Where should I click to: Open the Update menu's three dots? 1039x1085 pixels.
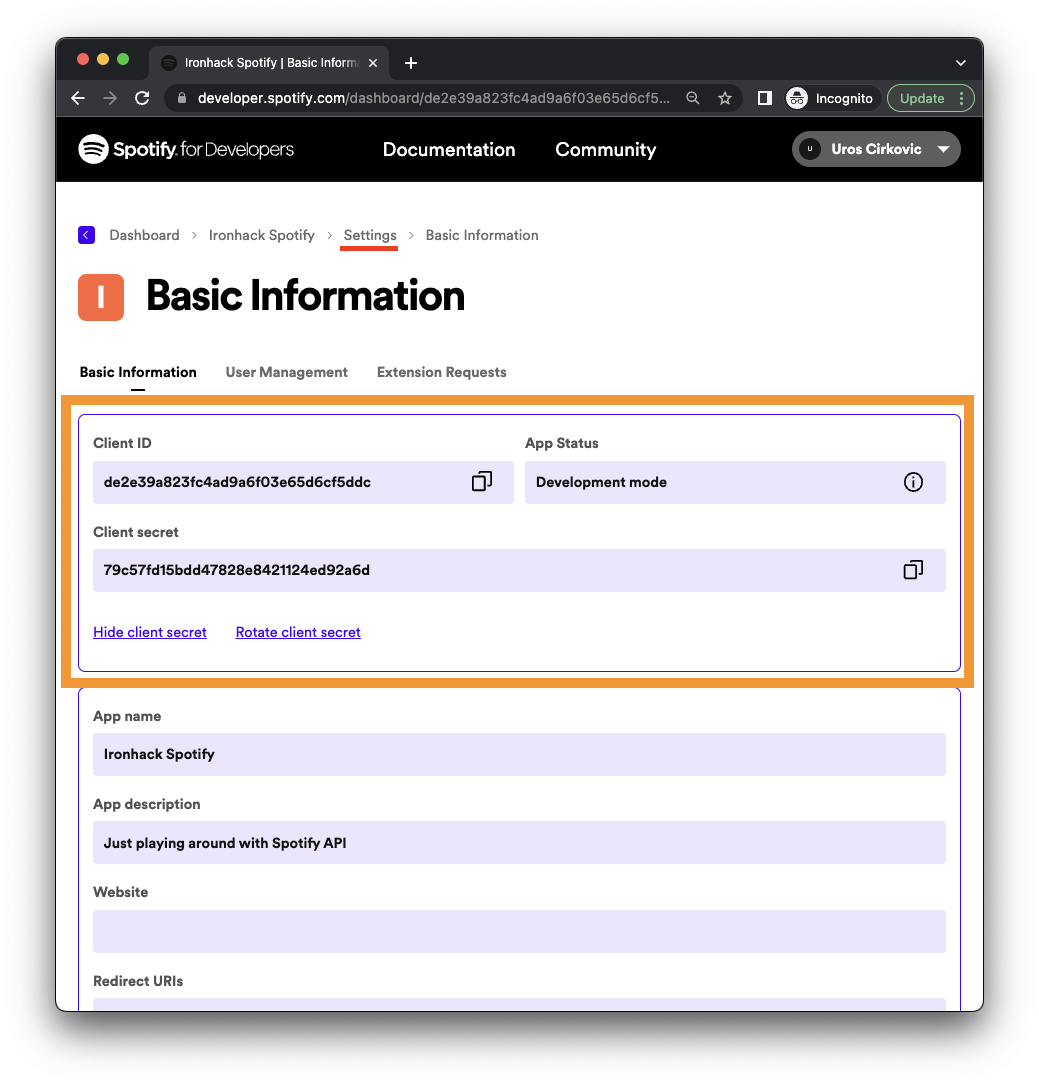point(962,98)
